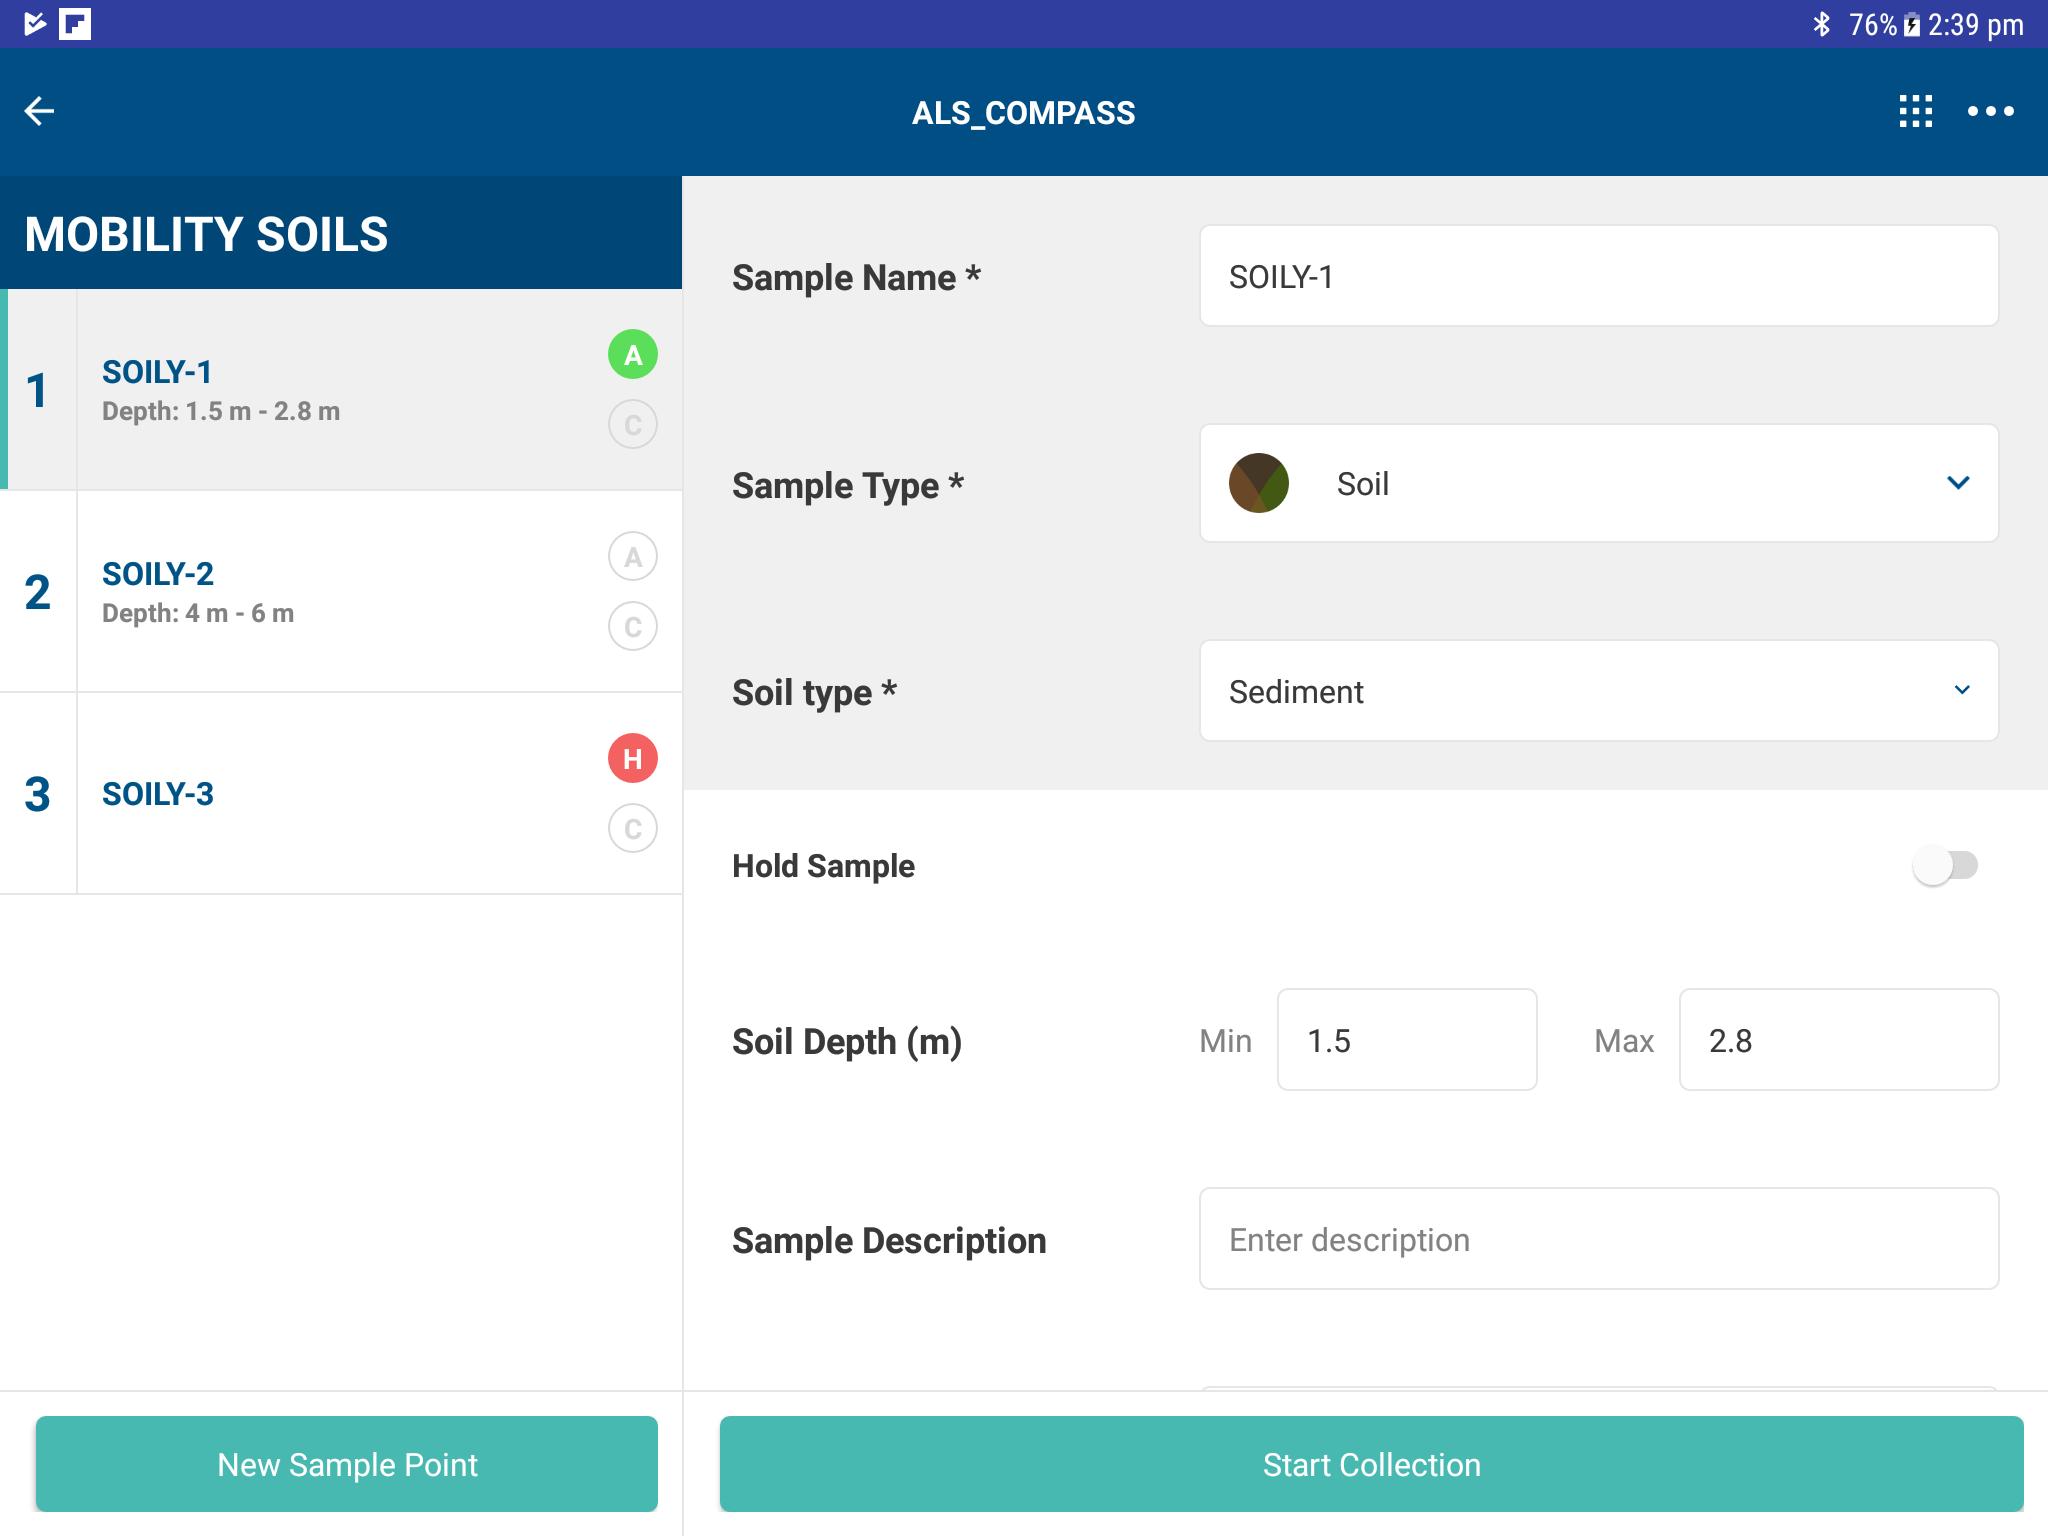The image size is (2048, 1536).
Task: Tap the green A badge on SOILY-1
Action: 633,354
